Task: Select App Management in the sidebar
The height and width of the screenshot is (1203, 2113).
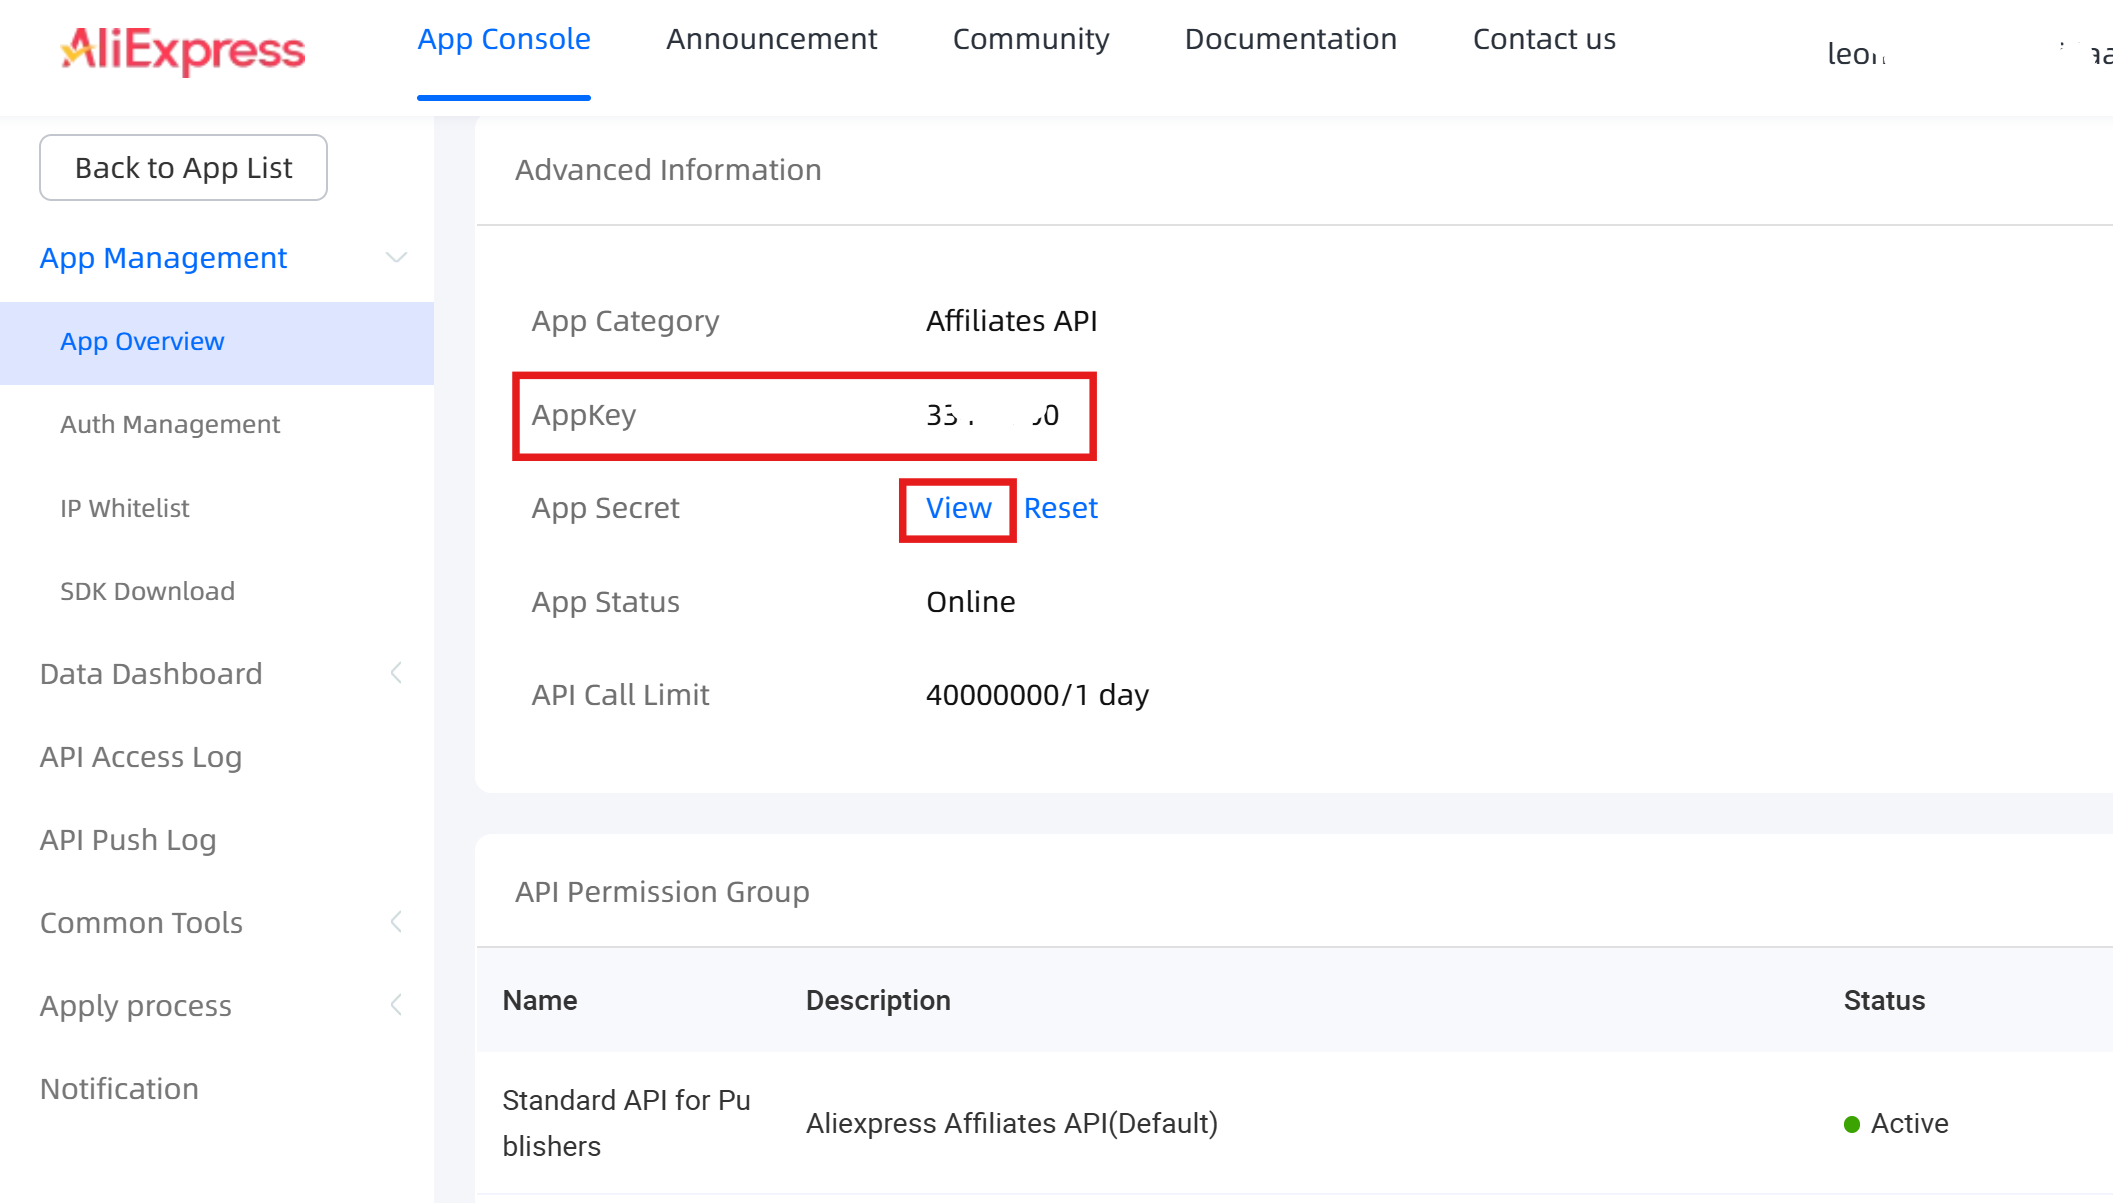Action: [163, 258]
